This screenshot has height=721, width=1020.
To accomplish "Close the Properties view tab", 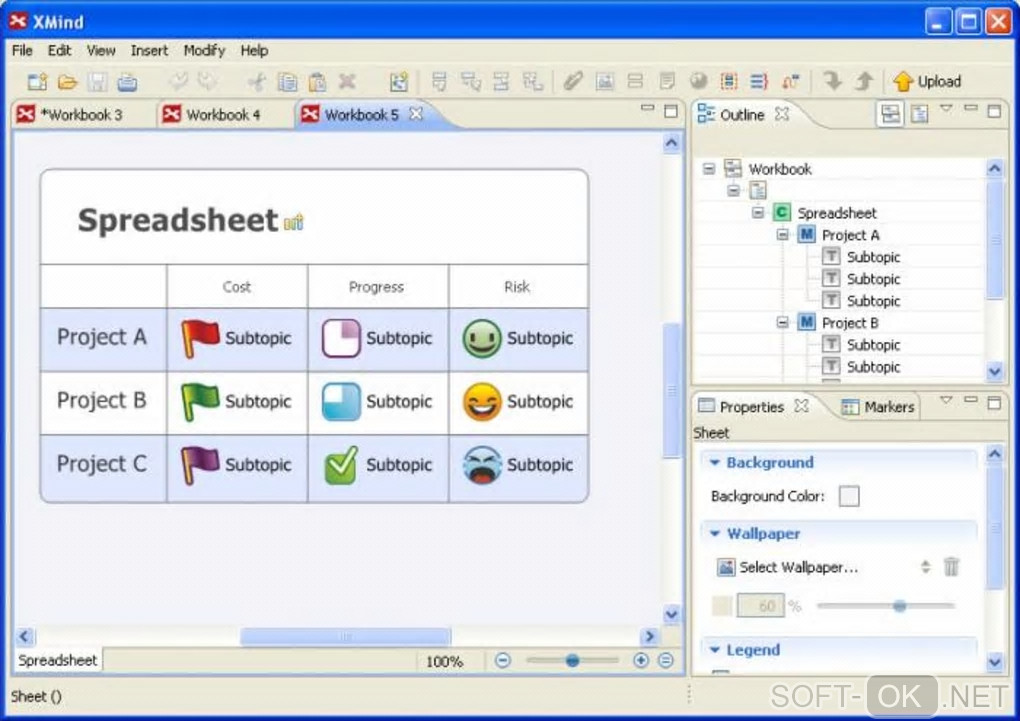I will tap(802, 406).
